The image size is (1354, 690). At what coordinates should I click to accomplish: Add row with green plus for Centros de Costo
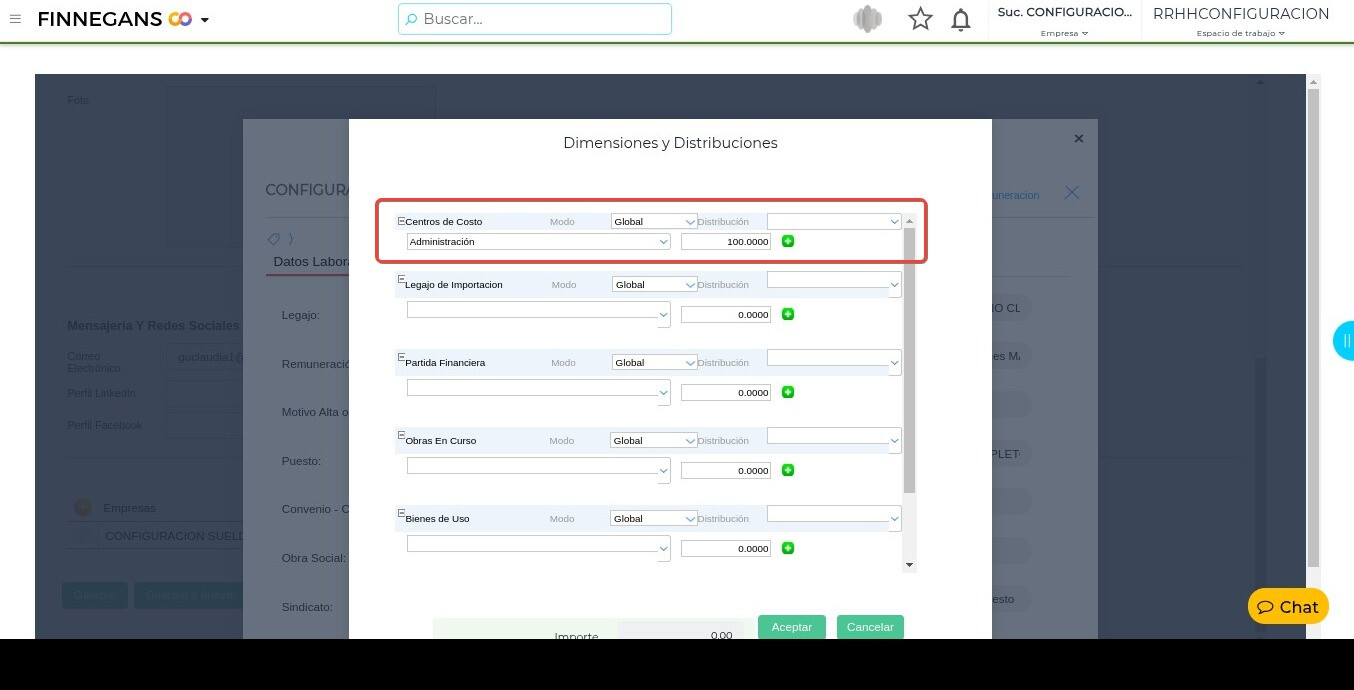[x=788, y=241]
